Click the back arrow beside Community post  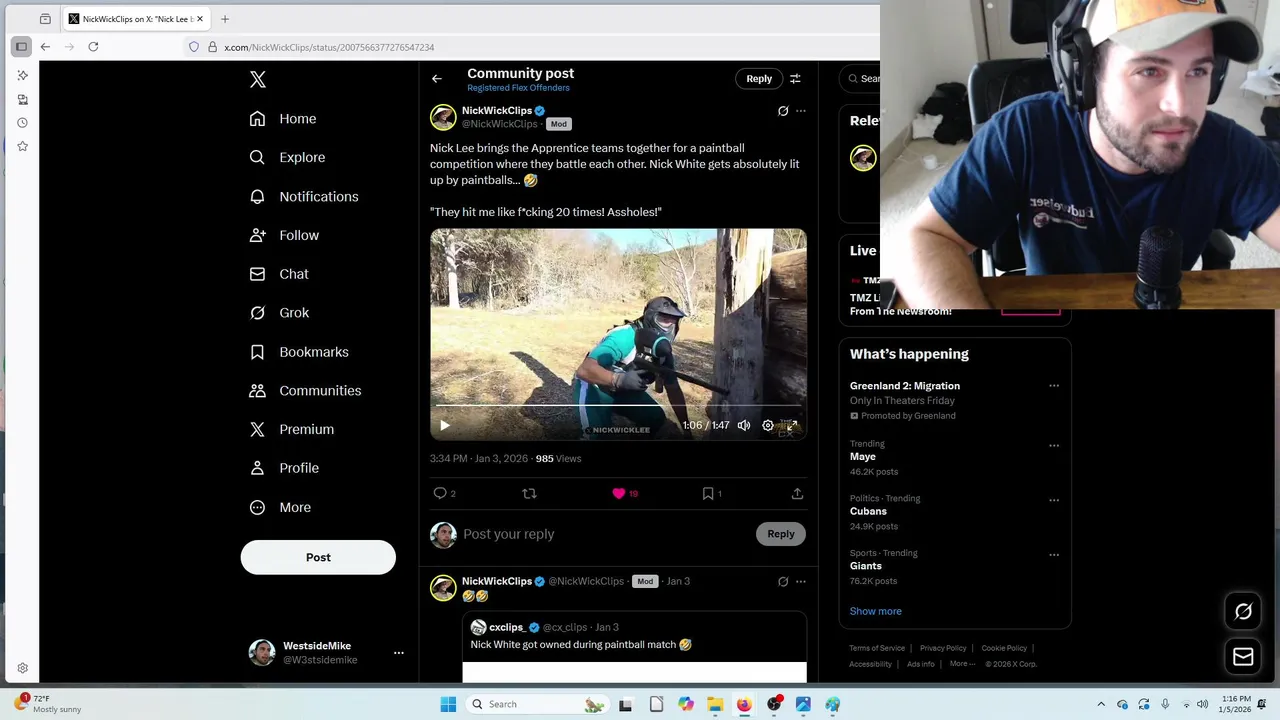437,78
